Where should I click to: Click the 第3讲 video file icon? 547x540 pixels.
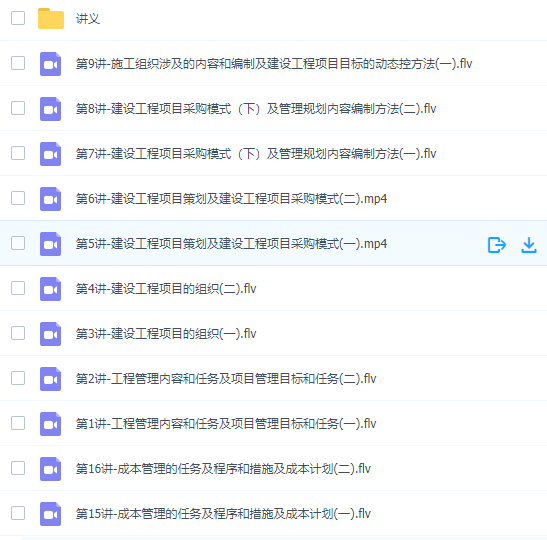pos(51,334)
